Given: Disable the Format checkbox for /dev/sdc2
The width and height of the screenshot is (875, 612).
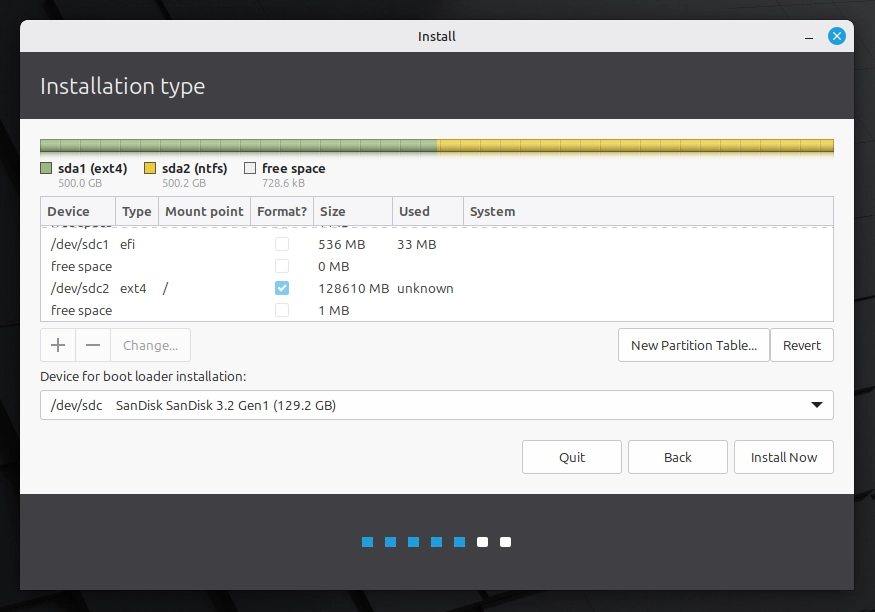Looking at the screenshot, I should click(x=282, y=287).
